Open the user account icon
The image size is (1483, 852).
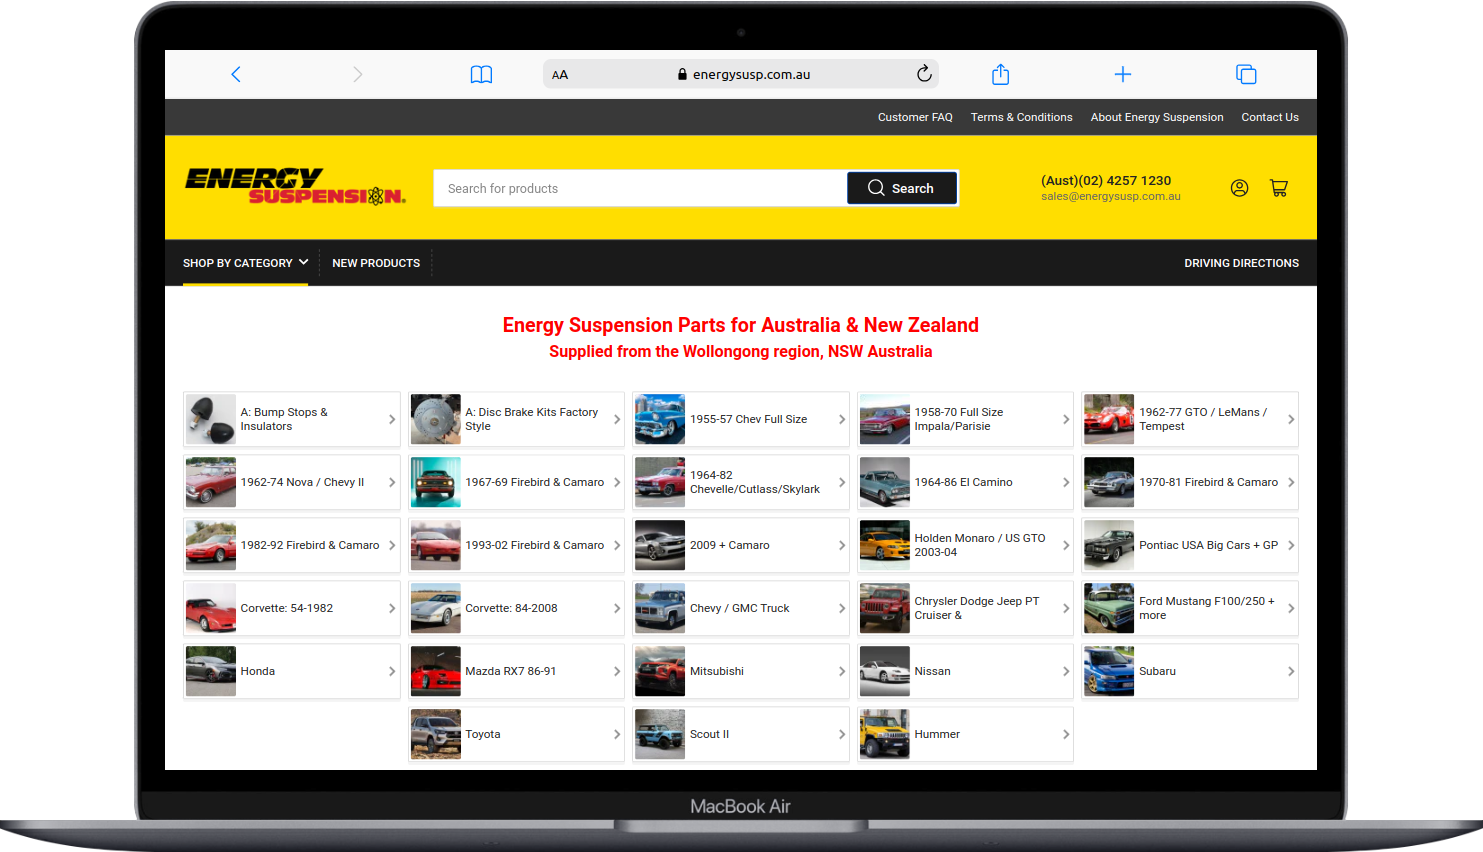(1239, 188)
